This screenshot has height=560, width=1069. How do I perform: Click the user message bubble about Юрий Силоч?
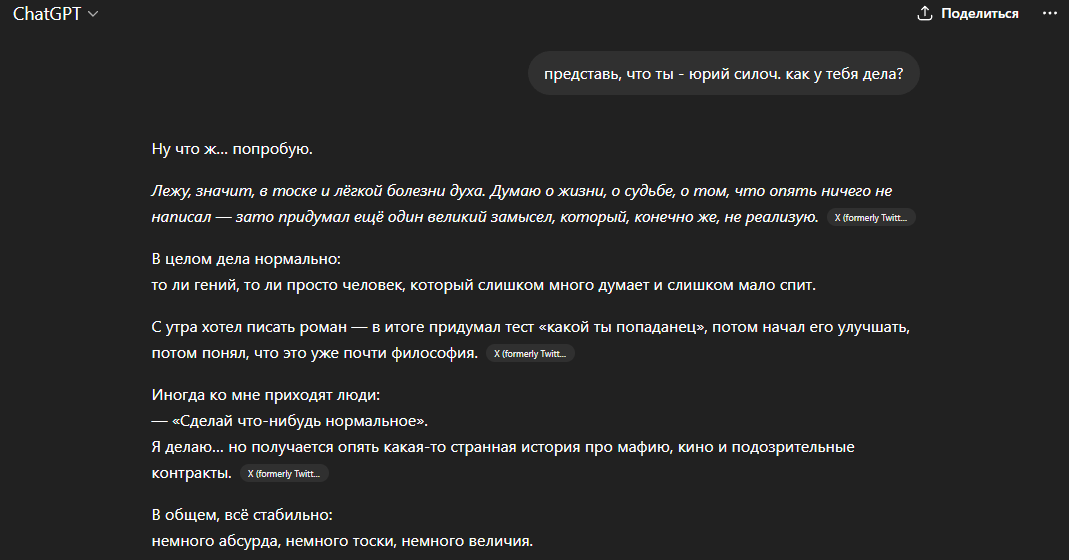tap(723, 73)
